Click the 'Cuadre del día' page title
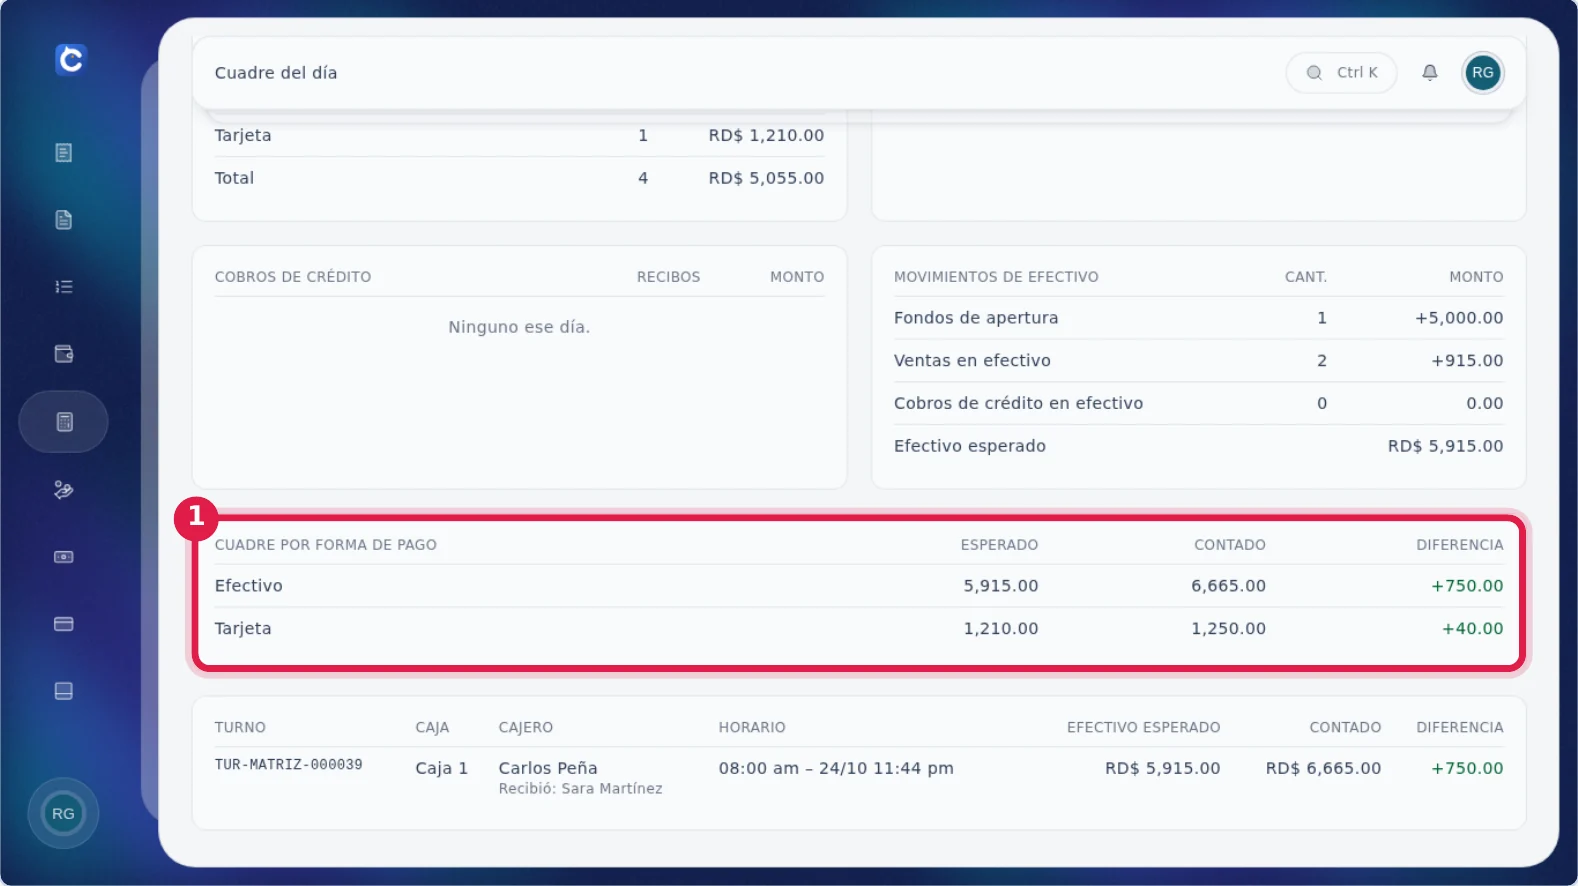Image resolution: width=1578 pixels, height=886 pixels. click(x=276, y=73)
